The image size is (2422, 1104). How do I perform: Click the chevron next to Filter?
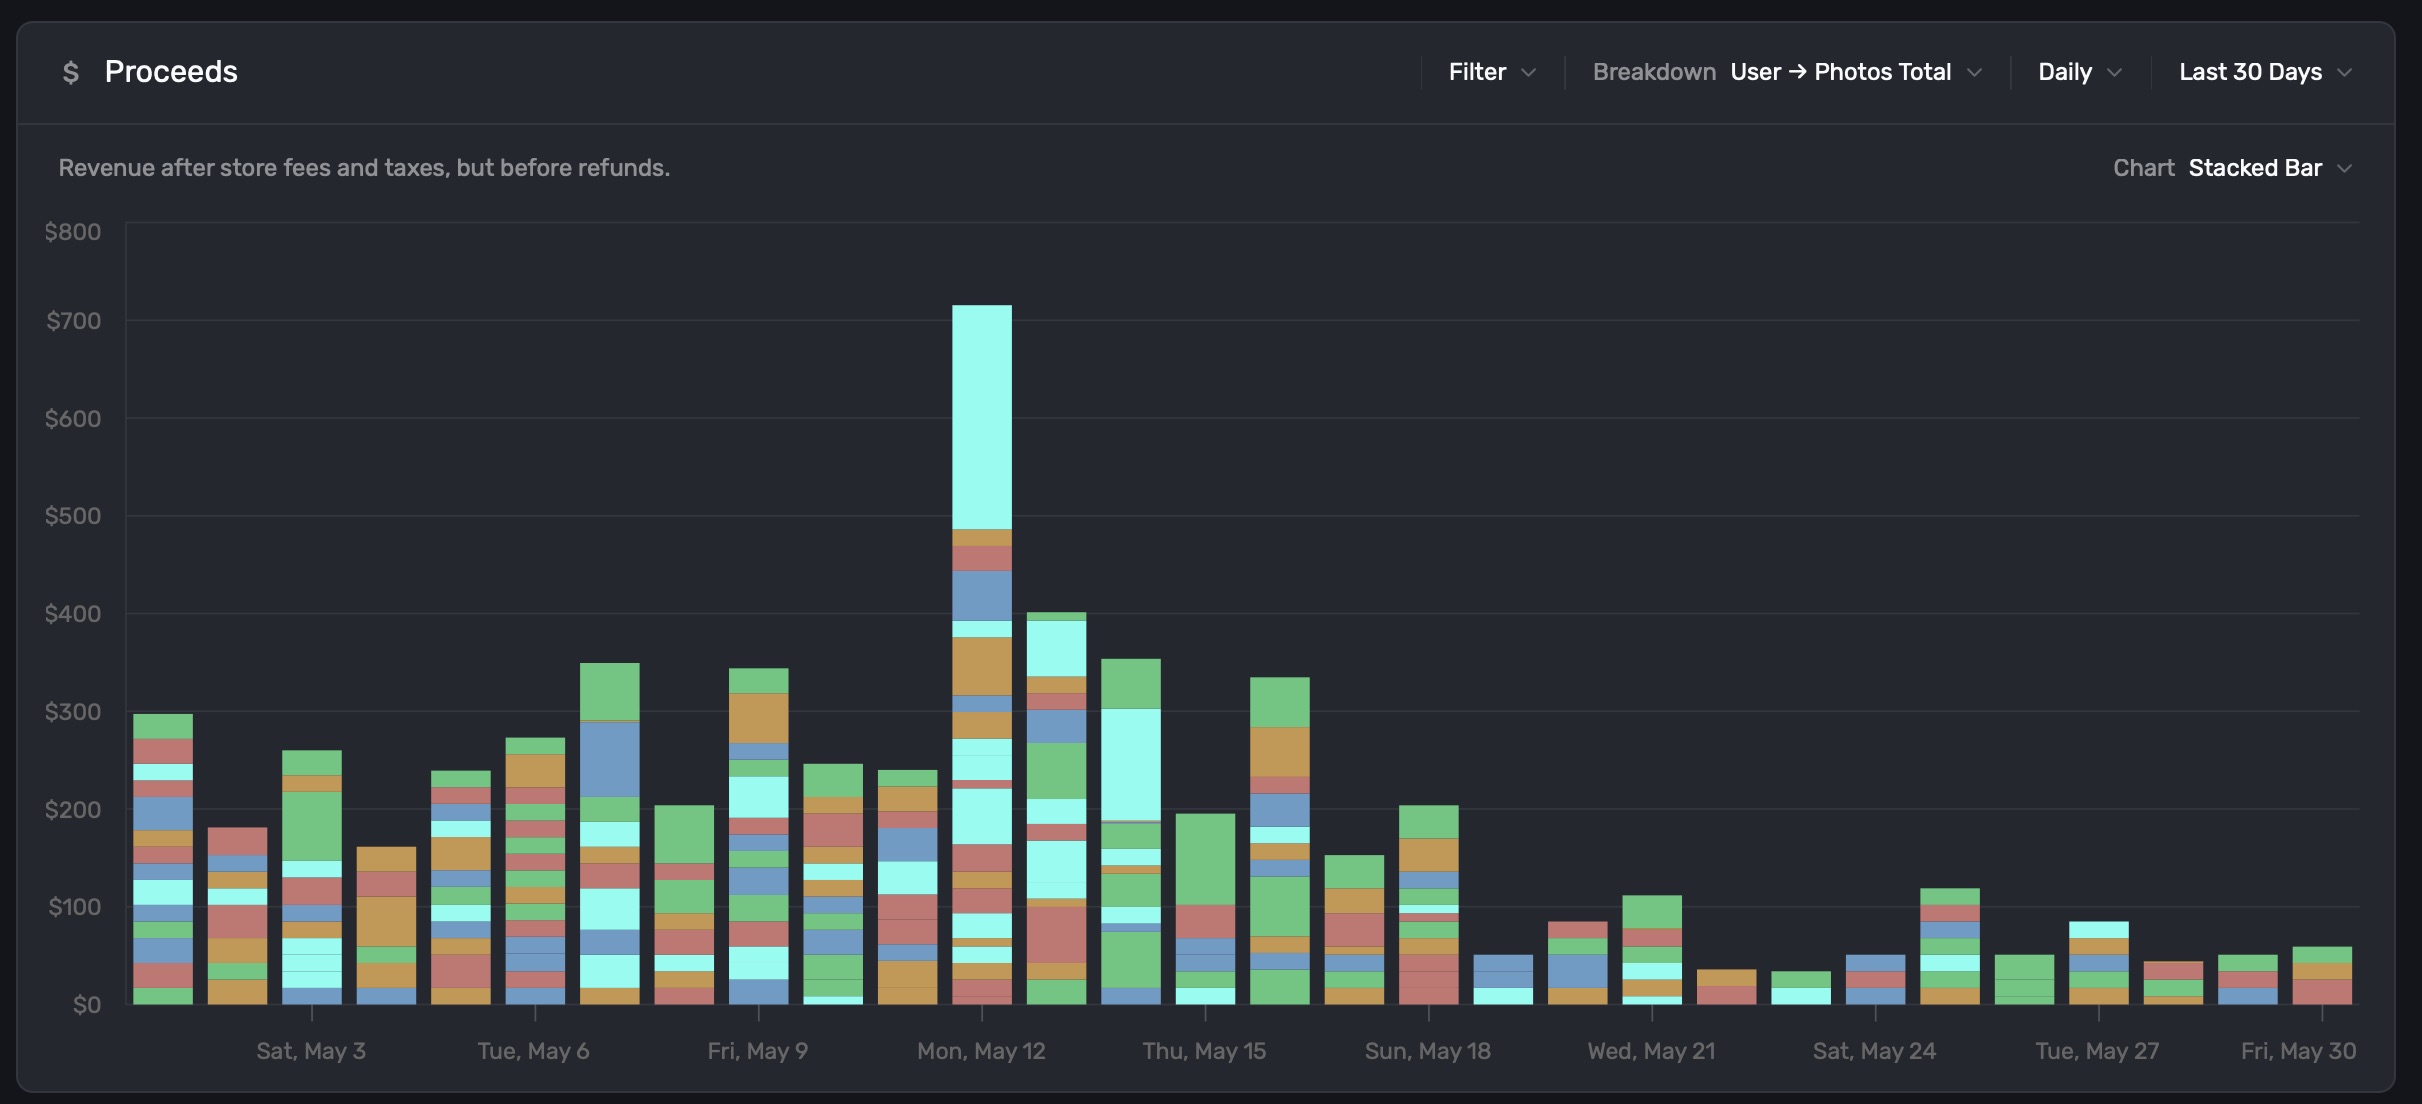(x=1528, y=73)
